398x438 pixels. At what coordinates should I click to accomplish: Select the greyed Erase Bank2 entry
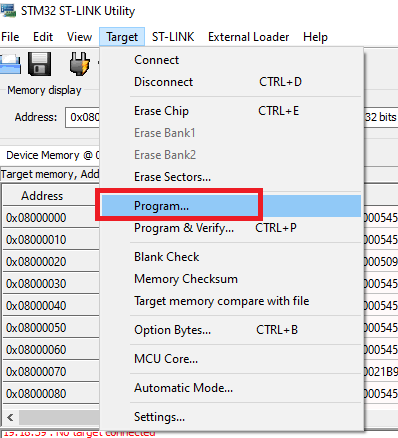tap(231, 155)
